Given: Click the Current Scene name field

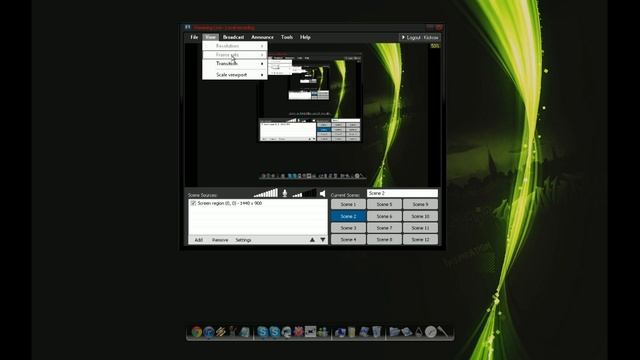Looking at the screenshot, I should 402,193.
